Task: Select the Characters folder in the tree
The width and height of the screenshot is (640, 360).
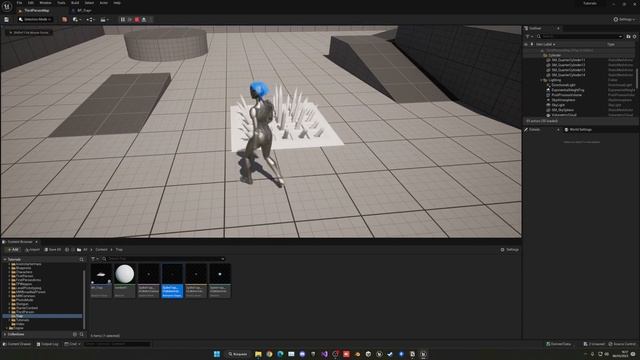Action: click(x=24, y=272)
